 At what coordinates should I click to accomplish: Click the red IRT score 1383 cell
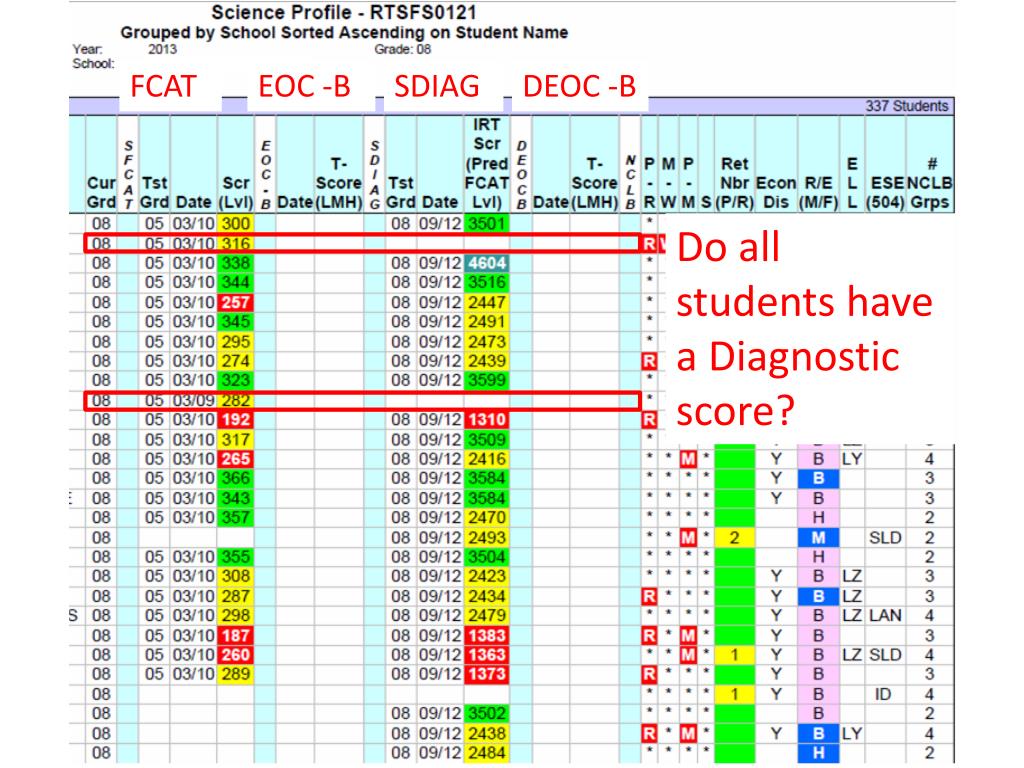tap(487, 635)
